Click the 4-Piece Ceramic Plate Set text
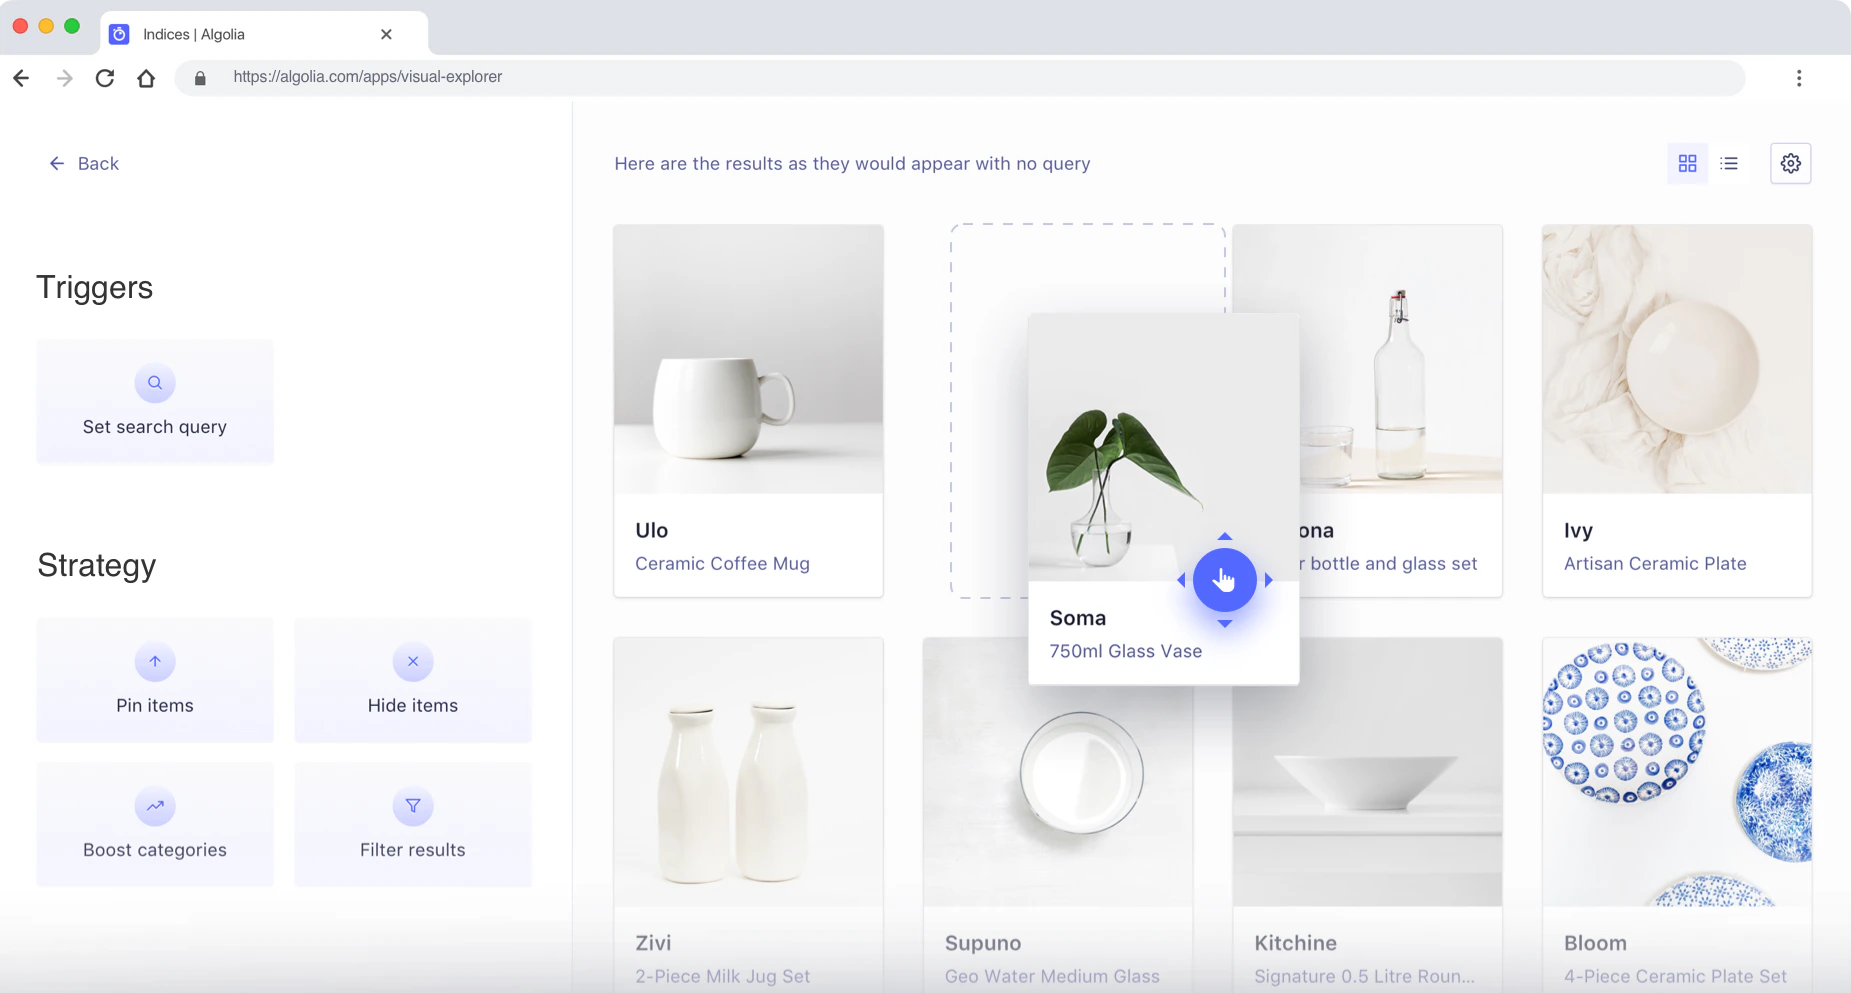The width and height of the screenshot is (1851, 993). coord(1675,976)
